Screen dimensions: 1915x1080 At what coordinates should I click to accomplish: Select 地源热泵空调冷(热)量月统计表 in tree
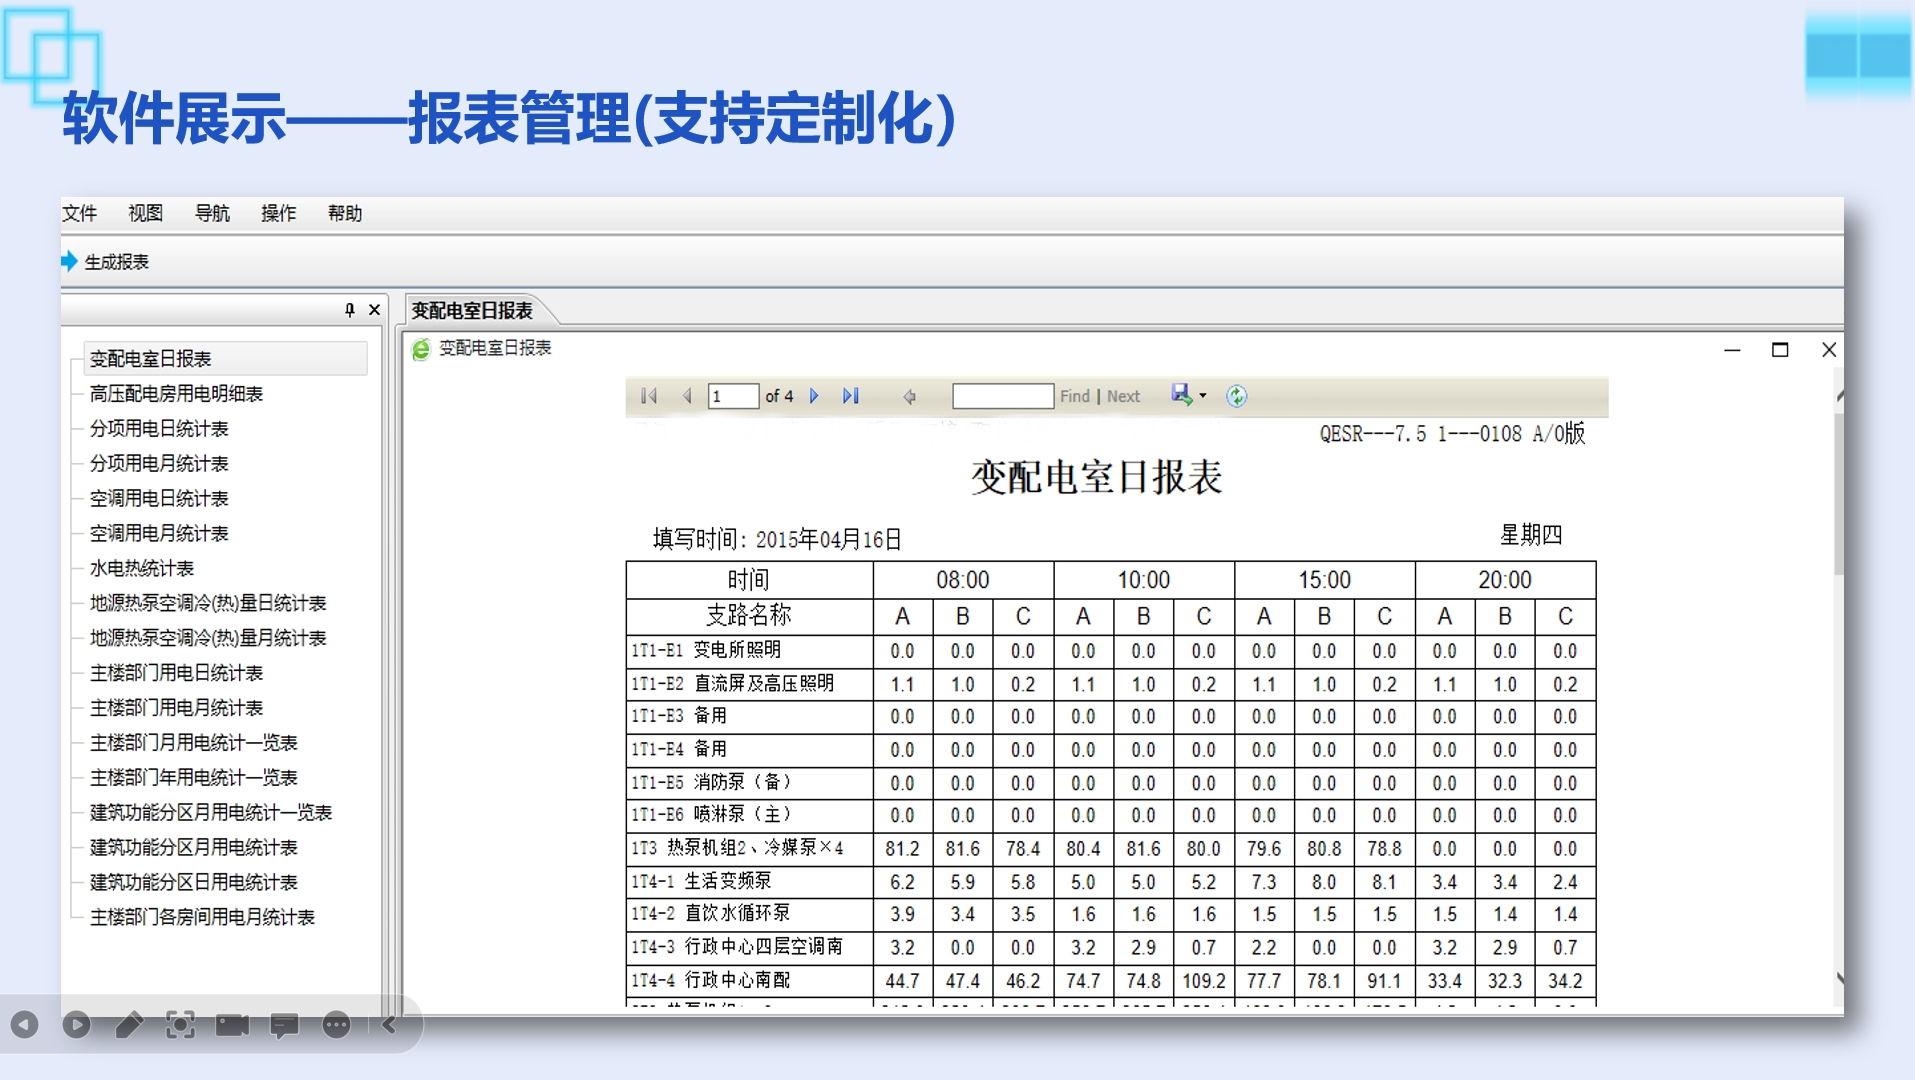point(208,639)
